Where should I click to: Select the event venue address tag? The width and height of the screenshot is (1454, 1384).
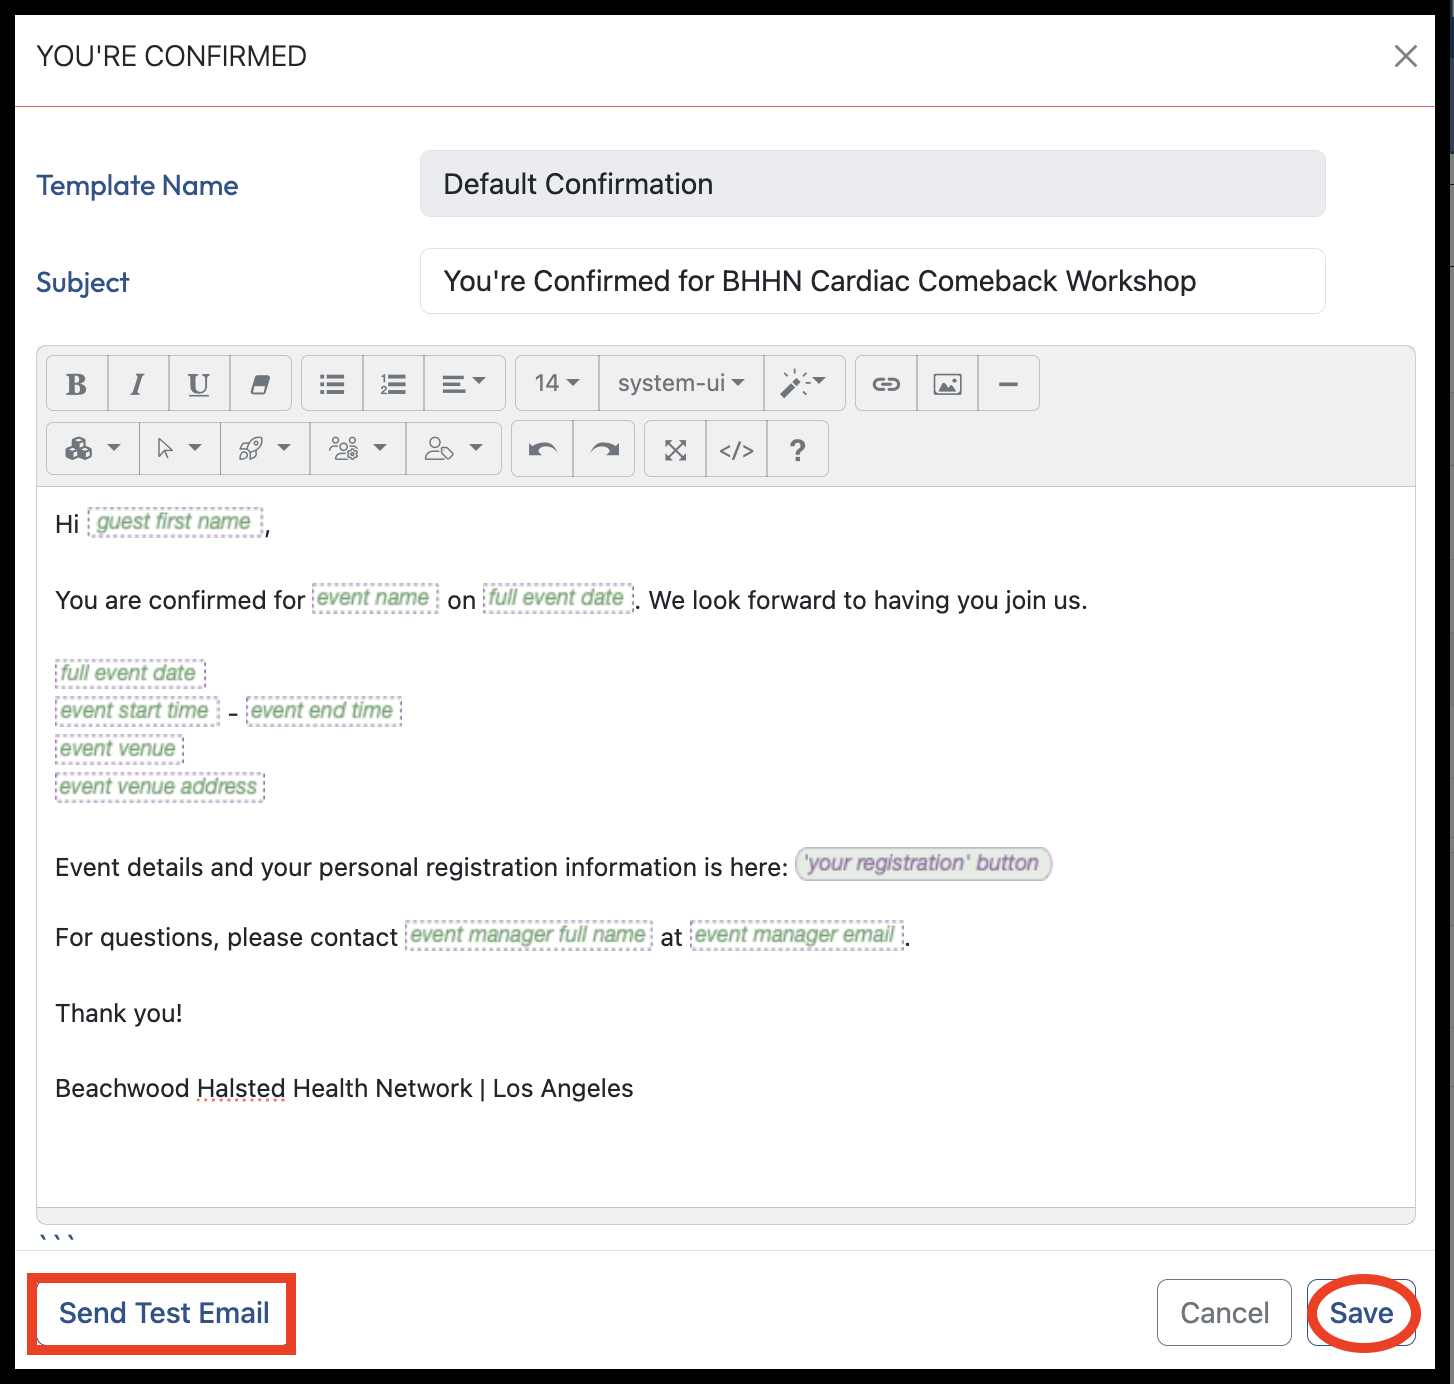tap(160, 787)
